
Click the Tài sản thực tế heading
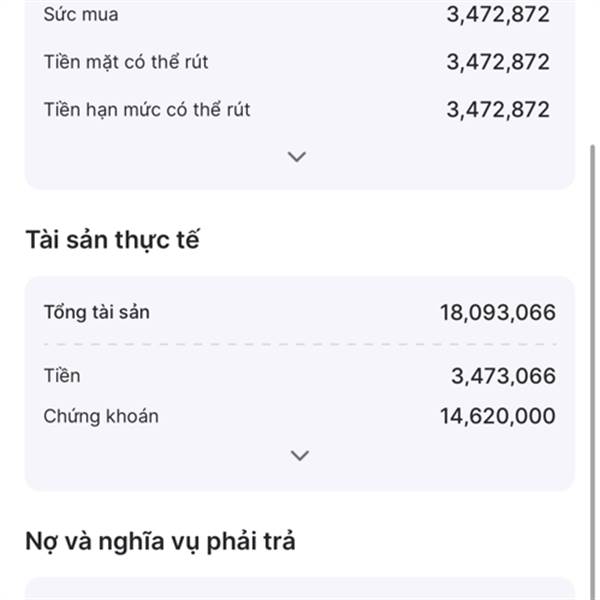[x=112, y=240]
